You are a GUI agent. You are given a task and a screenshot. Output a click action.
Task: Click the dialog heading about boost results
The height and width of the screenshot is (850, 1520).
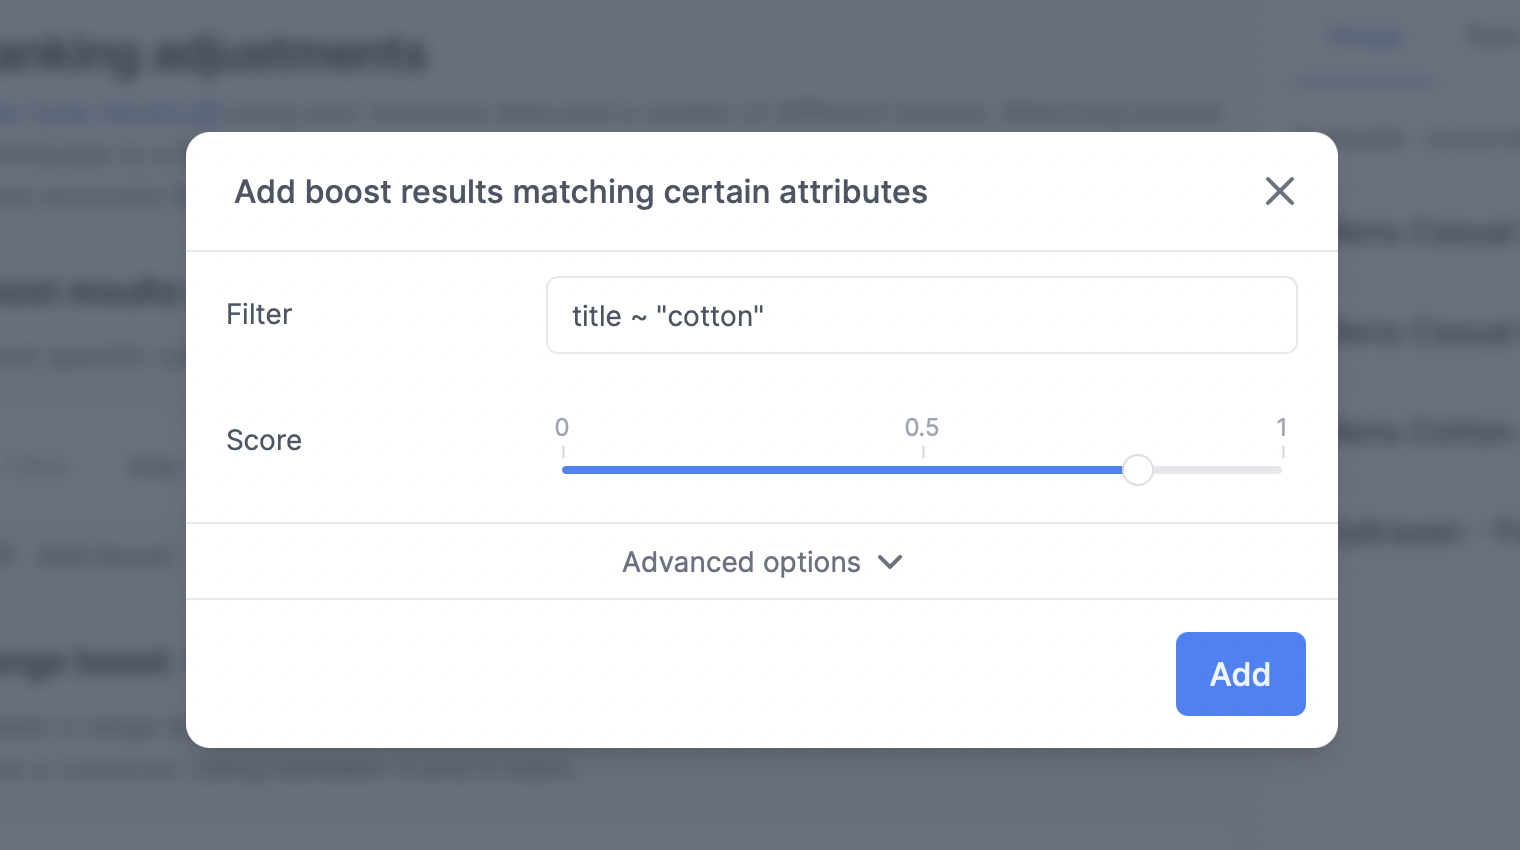click(581, 191)
